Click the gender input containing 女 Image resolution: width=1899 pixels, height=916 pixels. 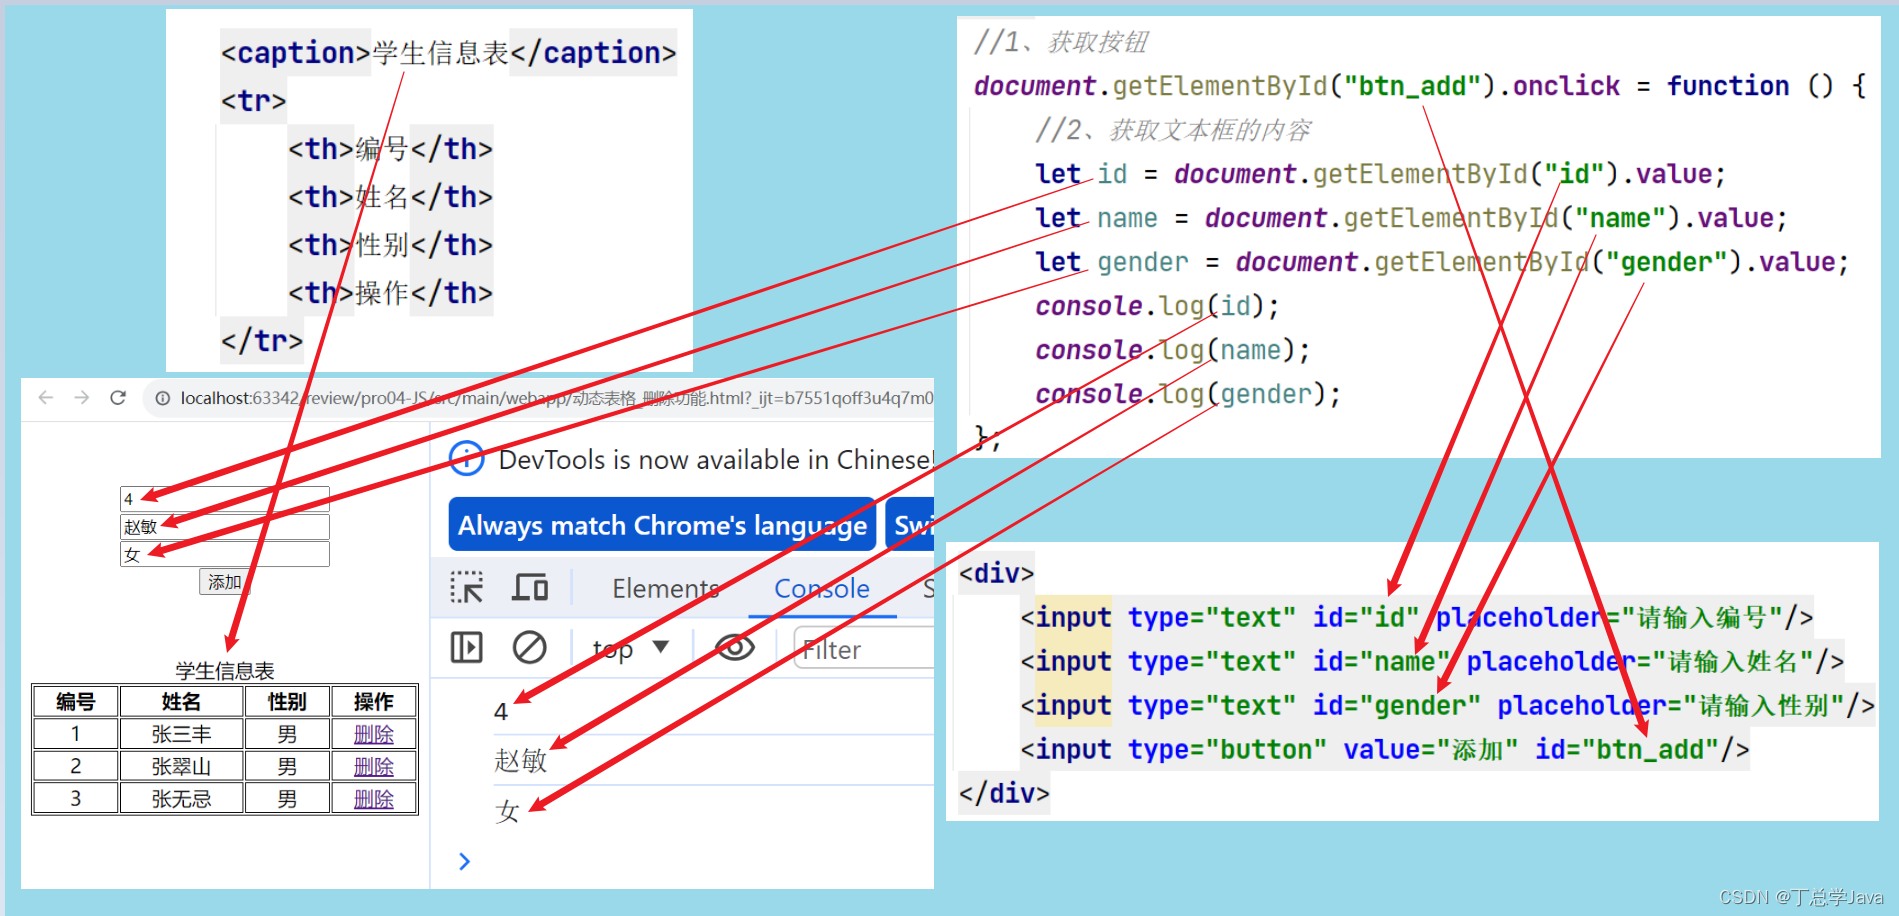tap(225, 554)
